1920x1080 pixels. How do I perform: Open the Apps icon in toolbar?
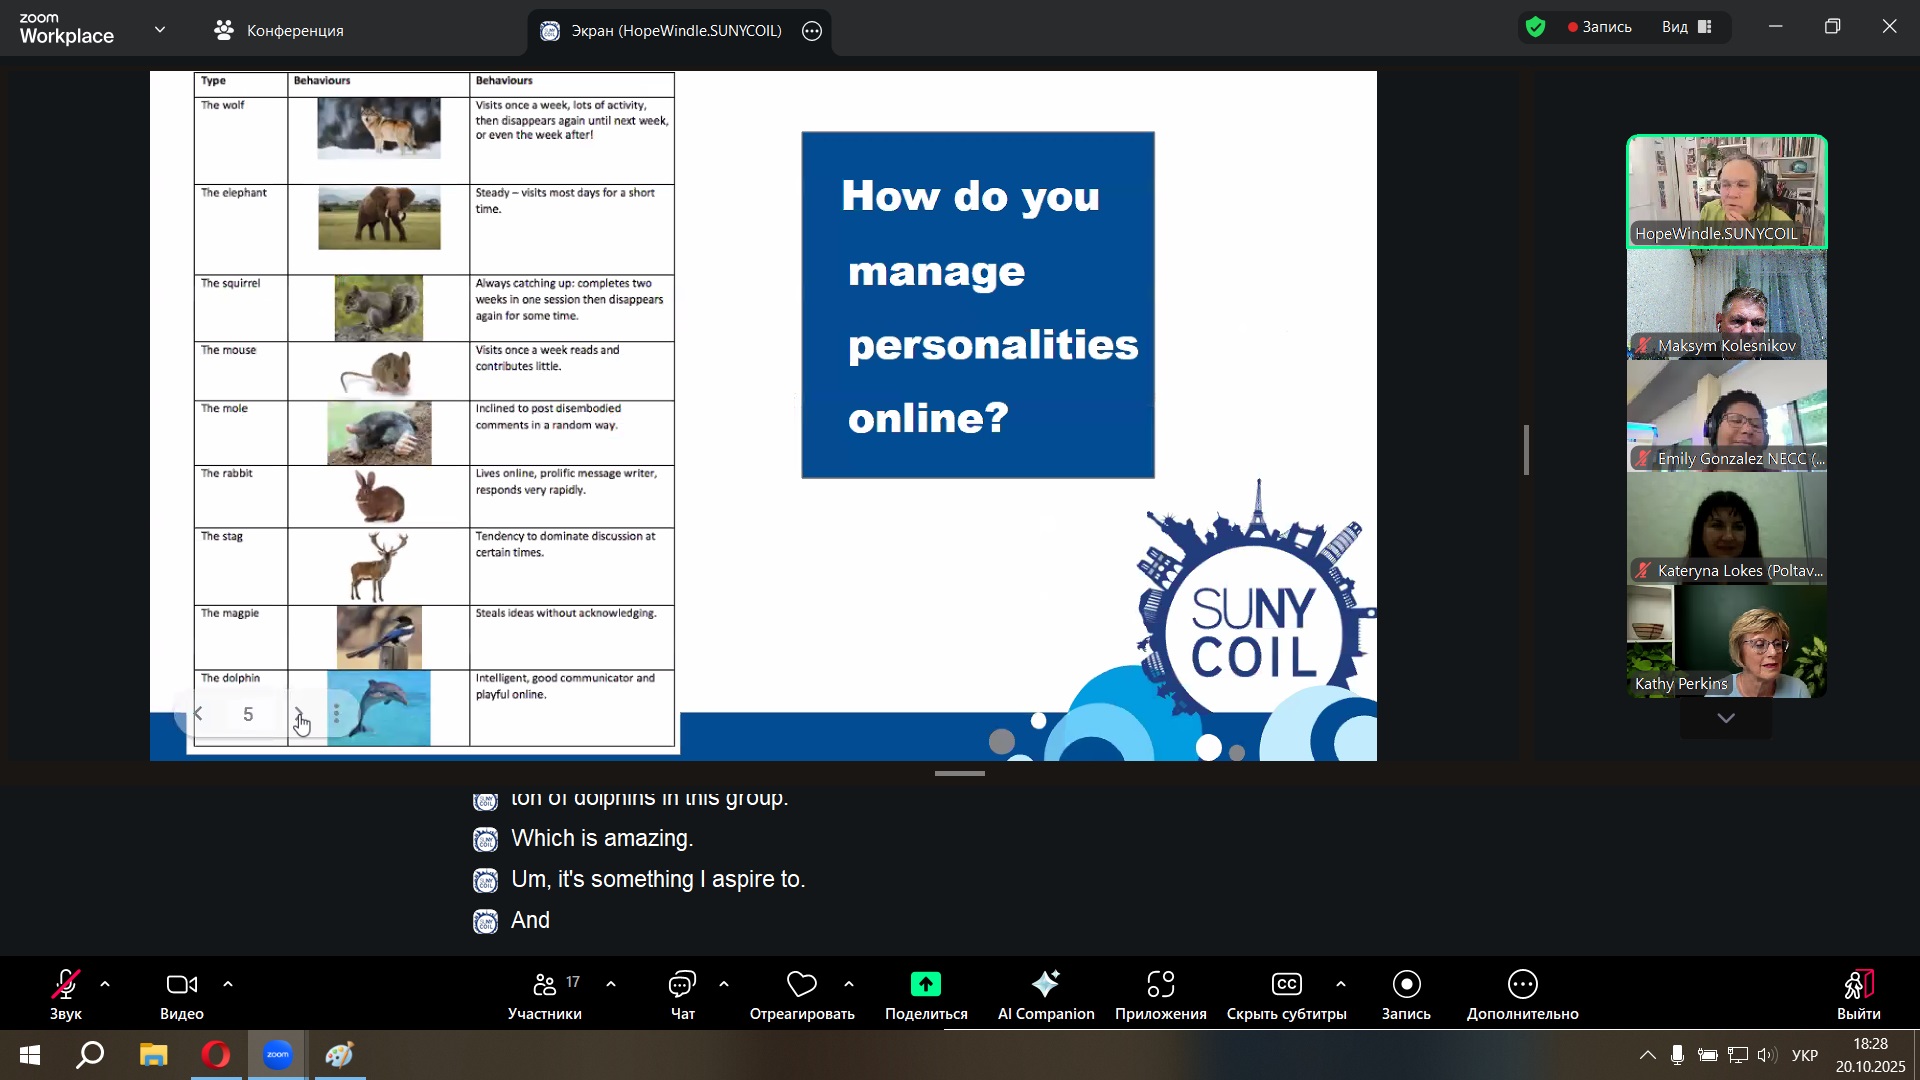pyautogui.click(x=1160, y=986)
